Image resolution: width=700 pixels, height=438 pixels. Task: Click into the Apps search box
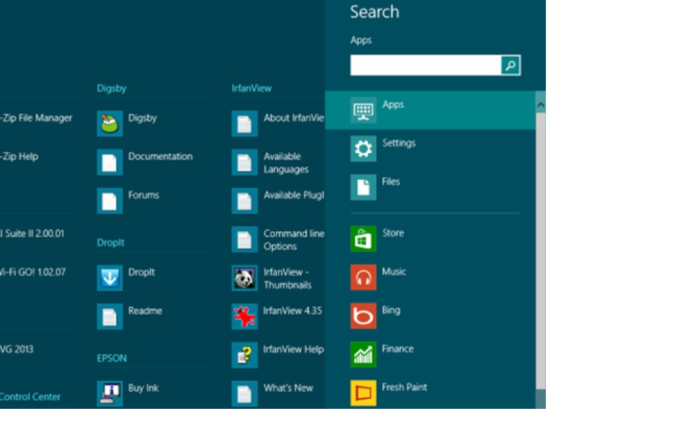(x=426, y=65)
